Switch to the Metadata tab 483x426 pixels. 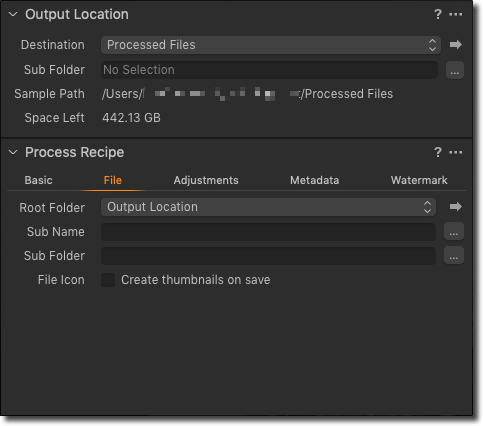click(314, 180)
